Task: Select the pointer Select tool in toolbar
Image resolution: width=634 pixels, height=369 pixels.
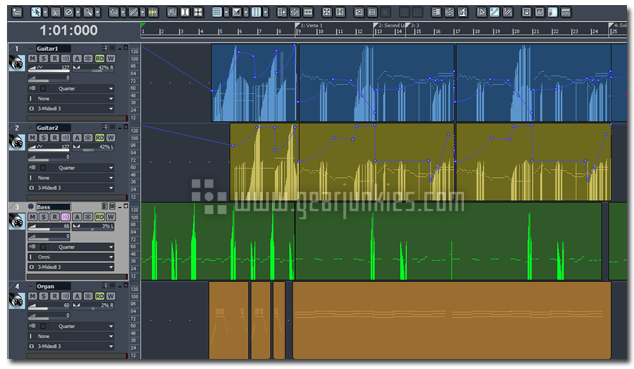Action: [x=36, y=12]
